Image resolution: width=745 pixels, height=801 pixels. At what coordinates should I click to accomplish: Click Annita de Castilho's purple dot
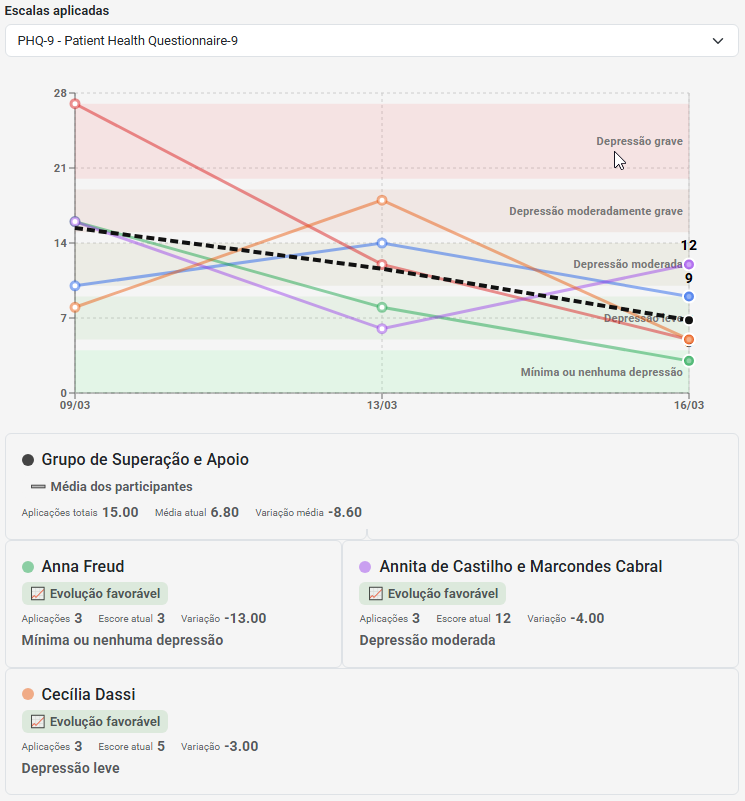[x=365, y=567]
